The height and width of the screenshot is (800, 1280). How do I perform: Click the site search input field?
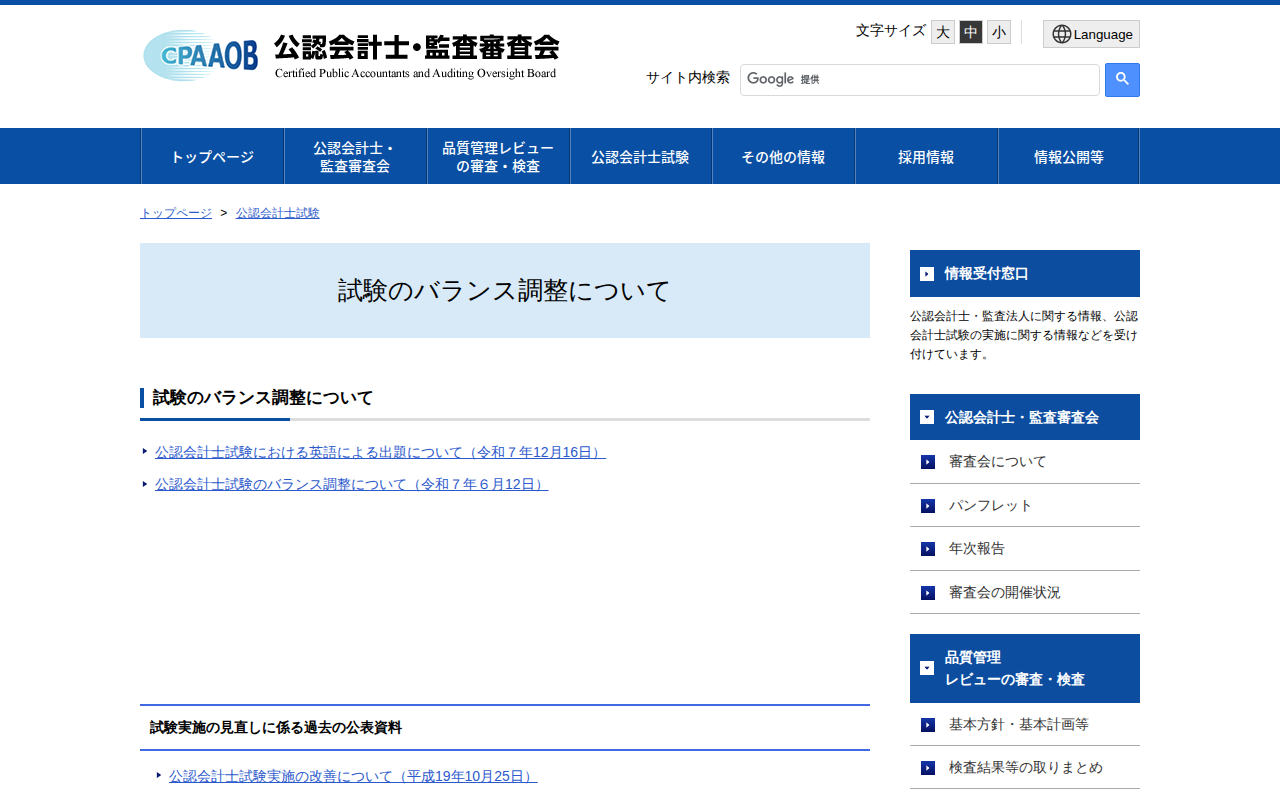point(920,80)
